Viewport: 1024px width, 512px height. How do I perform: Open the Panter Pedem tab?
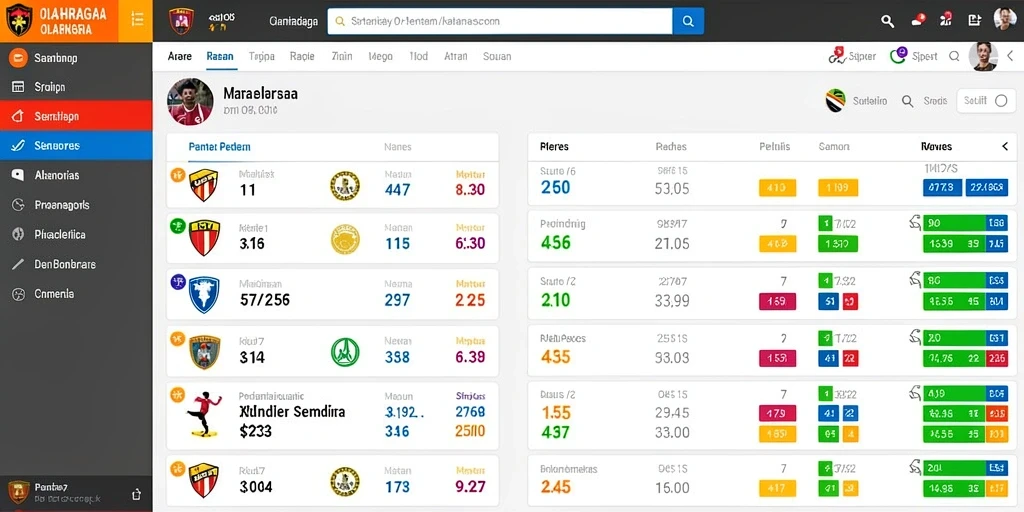click(219, 147)
